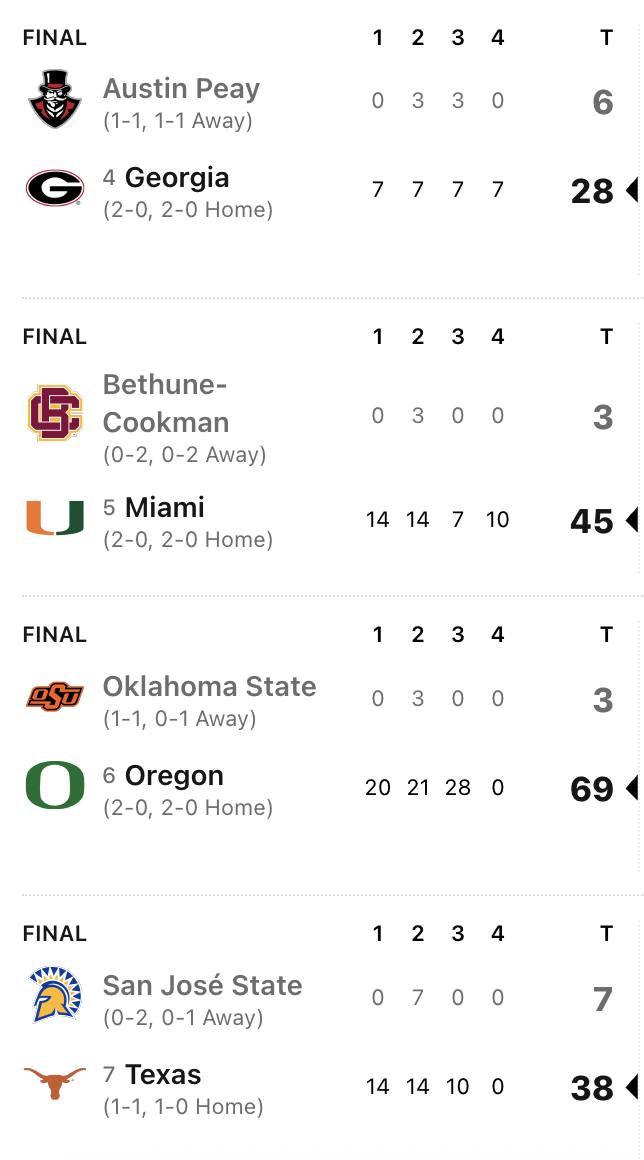Click the Georgia Bulldogs G logo
The width and height of the screenshot is (644, 1160).
click(55, 188)
